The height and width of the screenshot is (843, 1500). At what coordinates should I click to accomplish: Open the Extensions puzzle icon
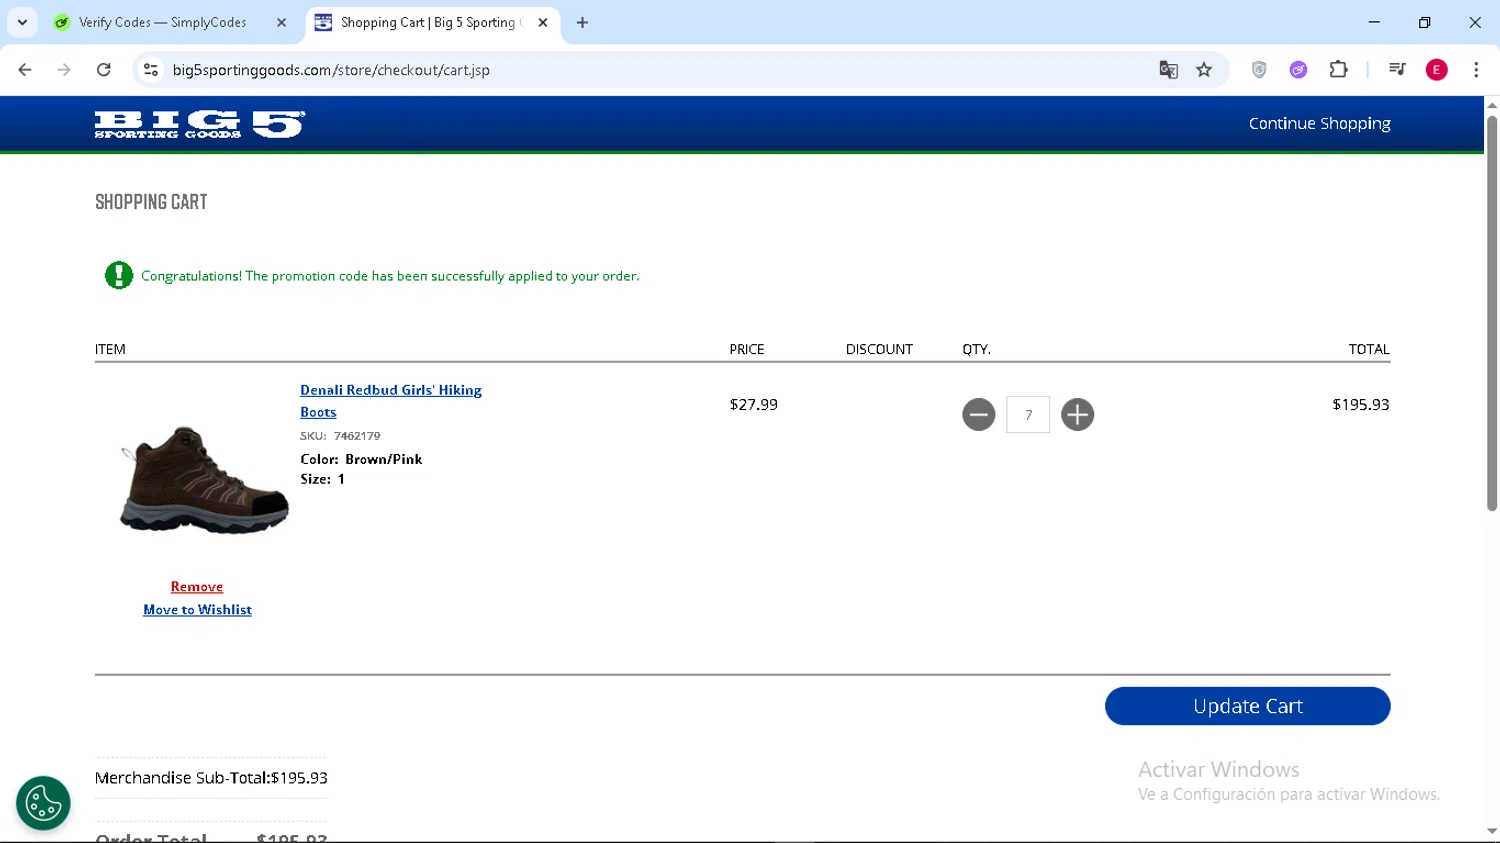click(1338, 70)
